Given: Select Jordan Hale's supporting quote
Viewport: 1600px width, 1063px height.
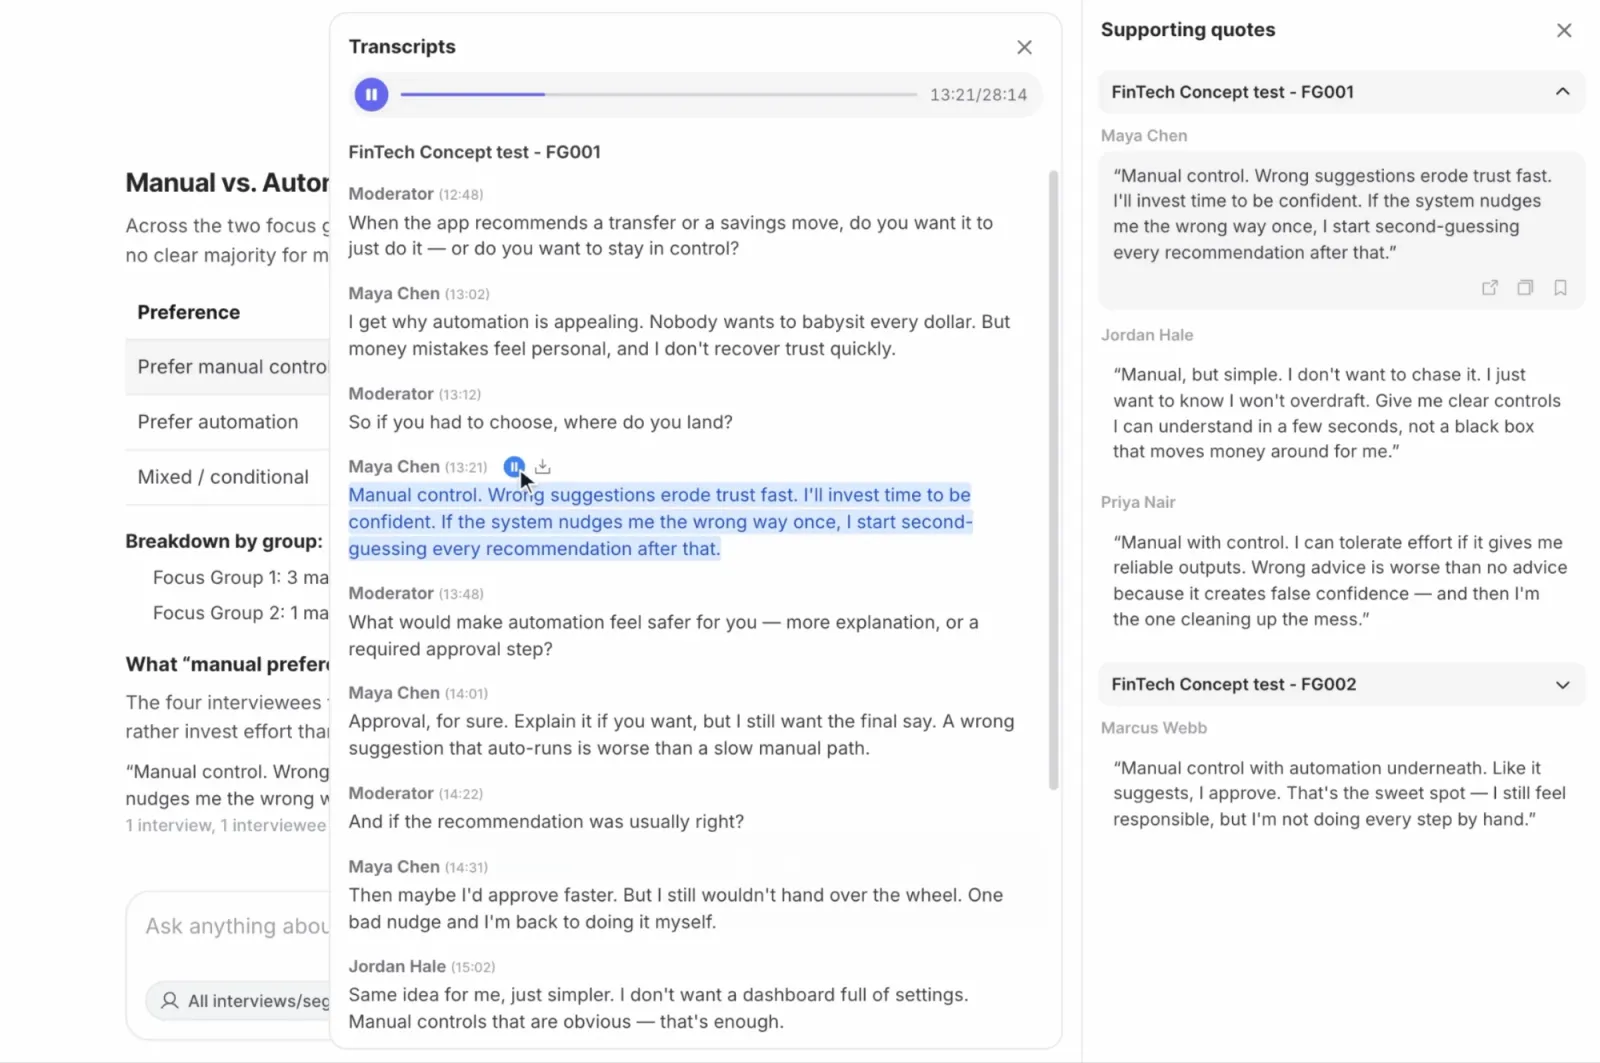Looking at the screenshot, I should click(1337, 413).
